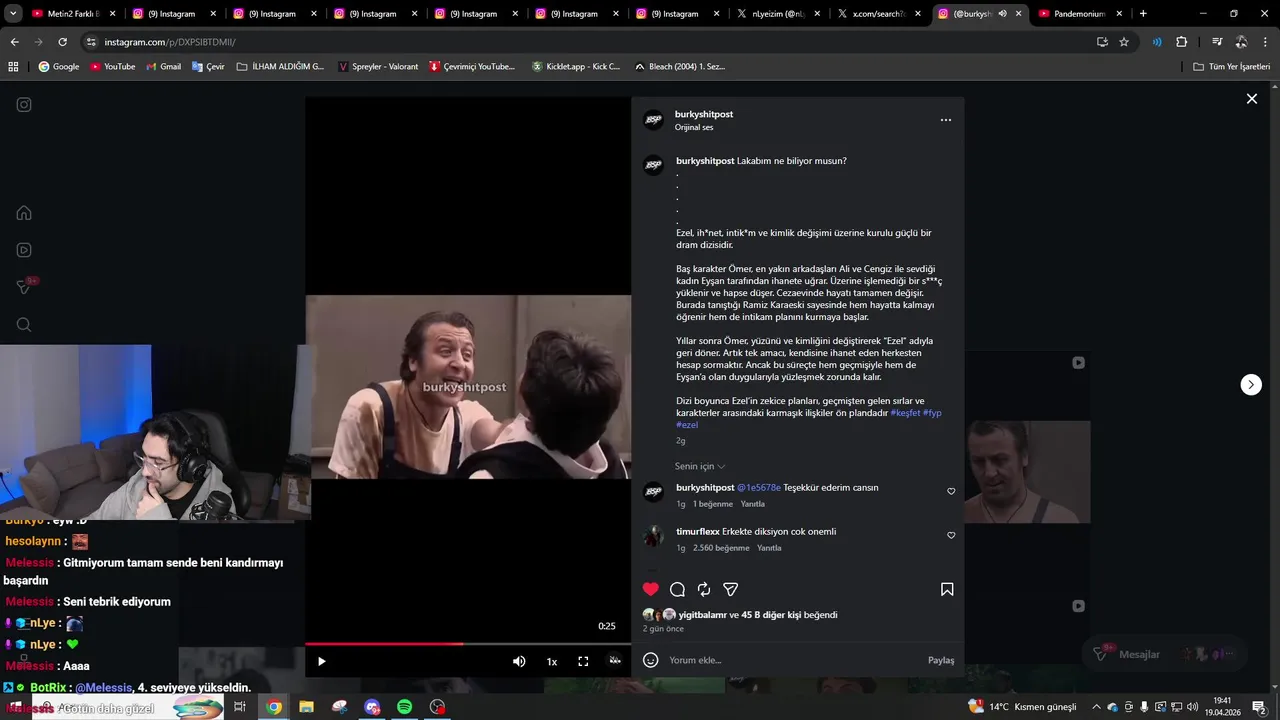Click the #ezel hashtag link
1280x720 pixels.
pyautogui.click(x=687, y=425)
